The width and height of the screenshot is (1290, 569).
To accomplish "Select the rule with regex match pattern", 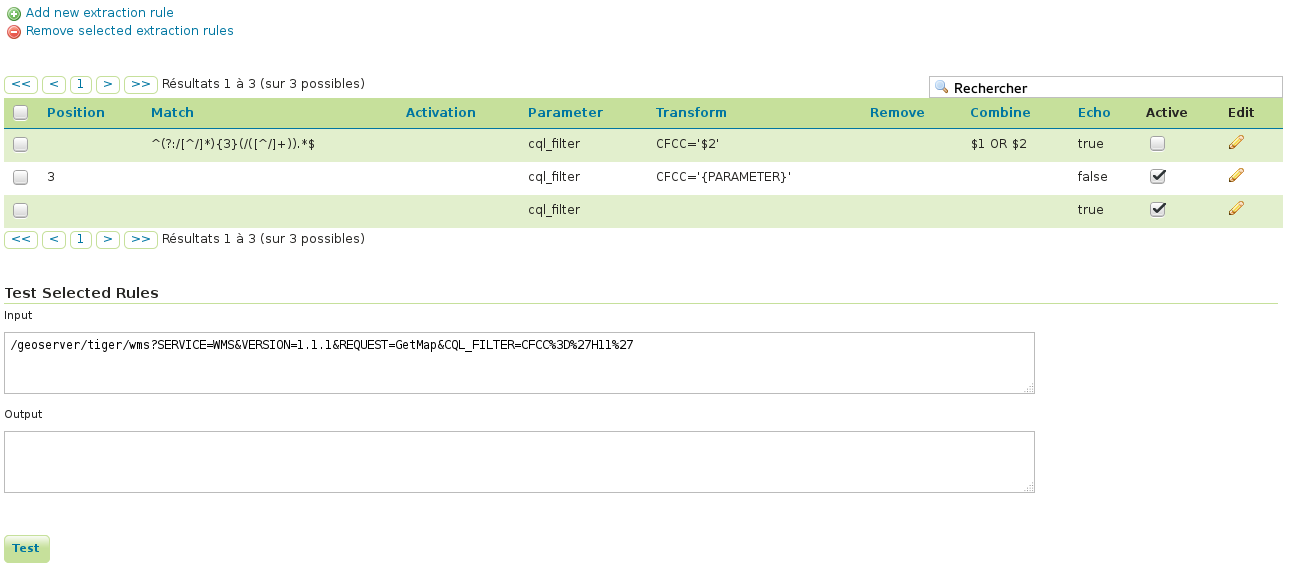I will click(x=21, y=144).
